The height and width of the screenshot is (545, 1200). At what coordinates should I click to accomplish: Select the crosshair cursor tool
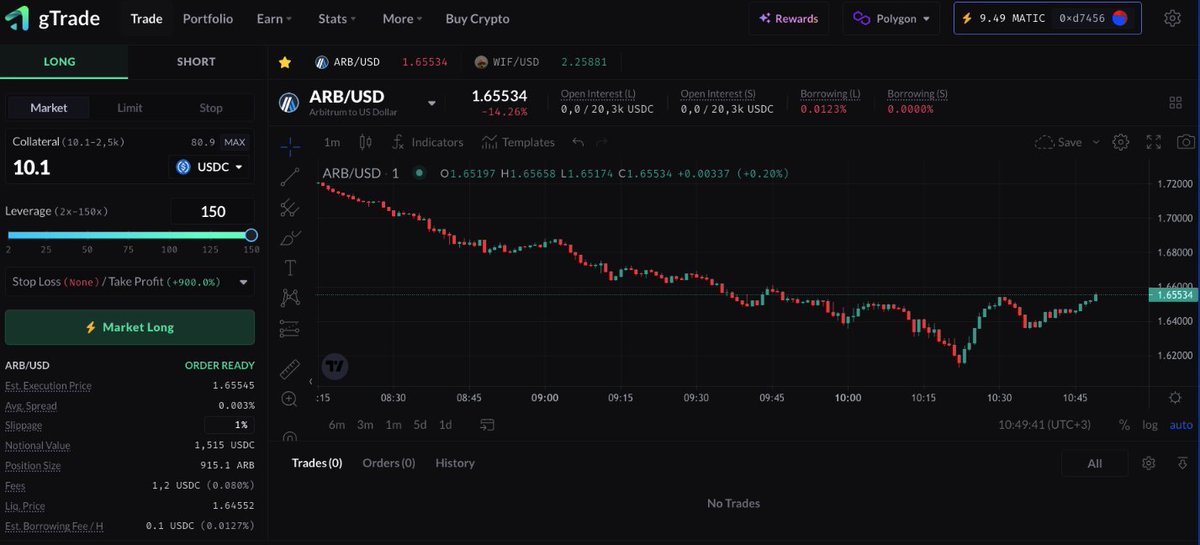[290, 146]
